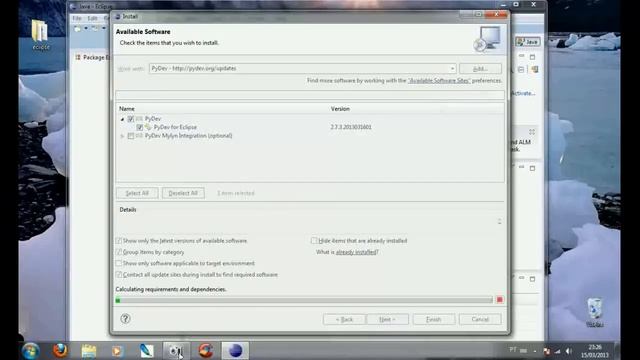Toggle Group items by category checkbox
Image resolution: width=640 pixels, height=360 pixels.
coord(119,252)
